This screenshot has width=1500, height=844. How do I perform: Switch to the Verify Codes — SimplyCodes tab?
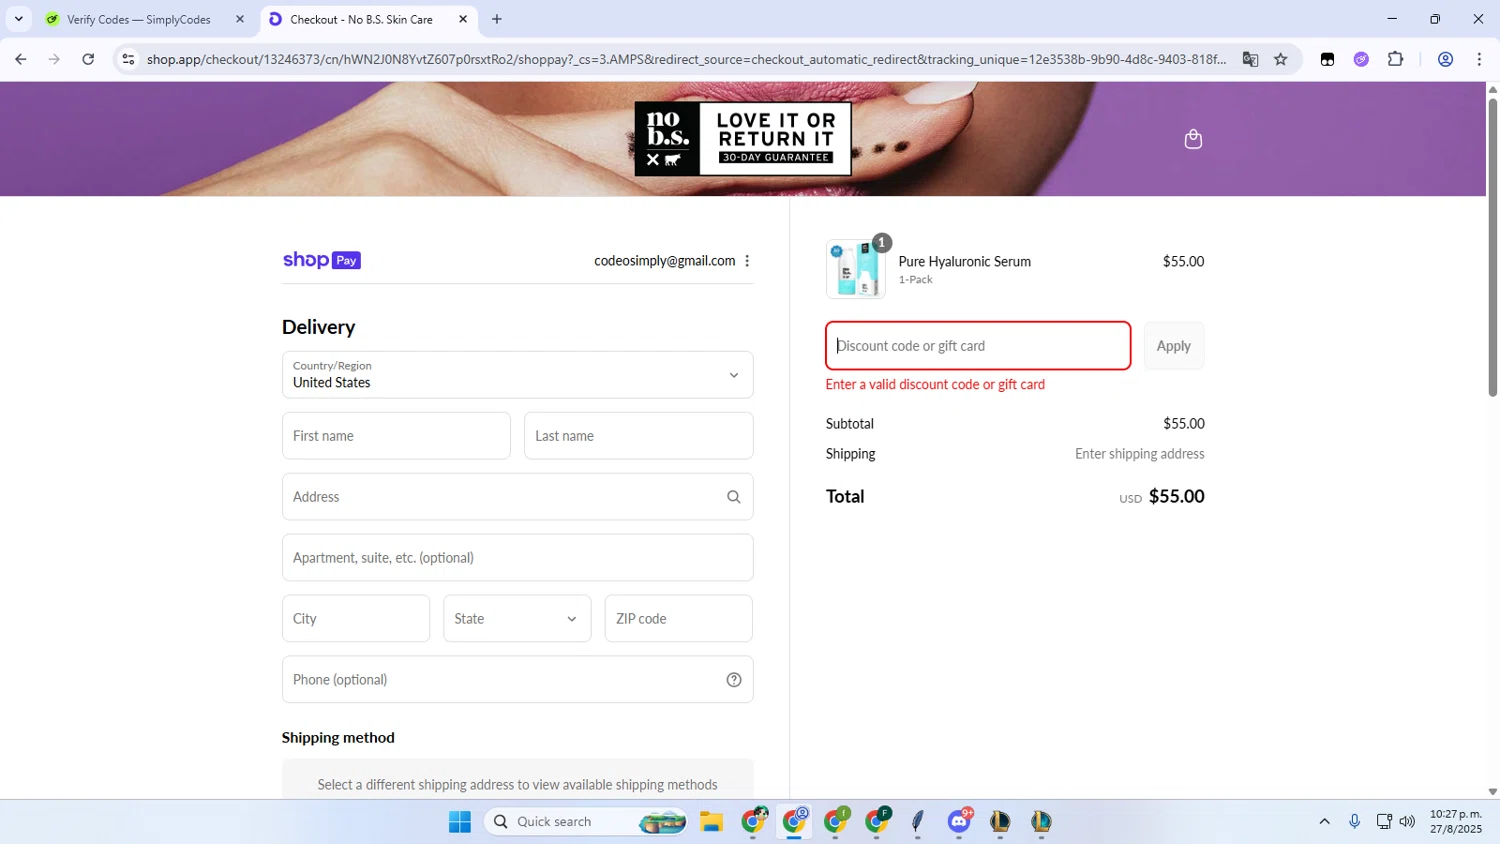[x=138, y=19]
